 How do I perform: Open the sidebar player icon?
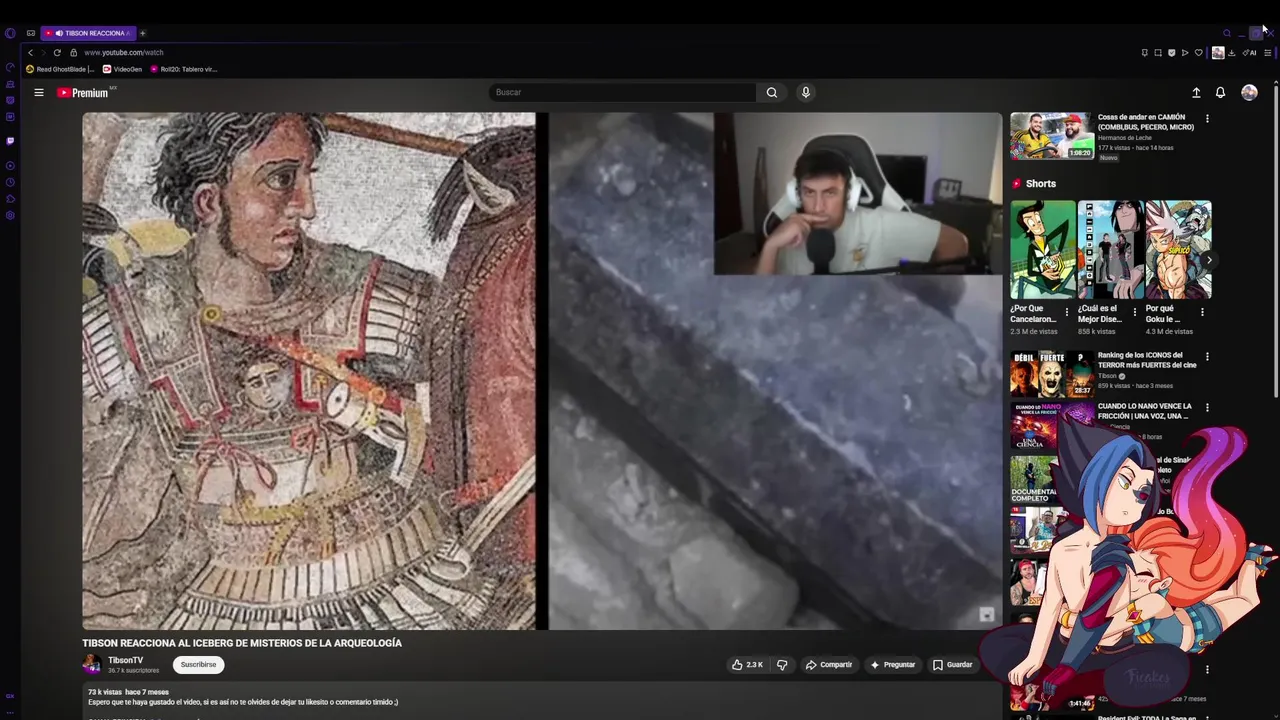[10, 166]
